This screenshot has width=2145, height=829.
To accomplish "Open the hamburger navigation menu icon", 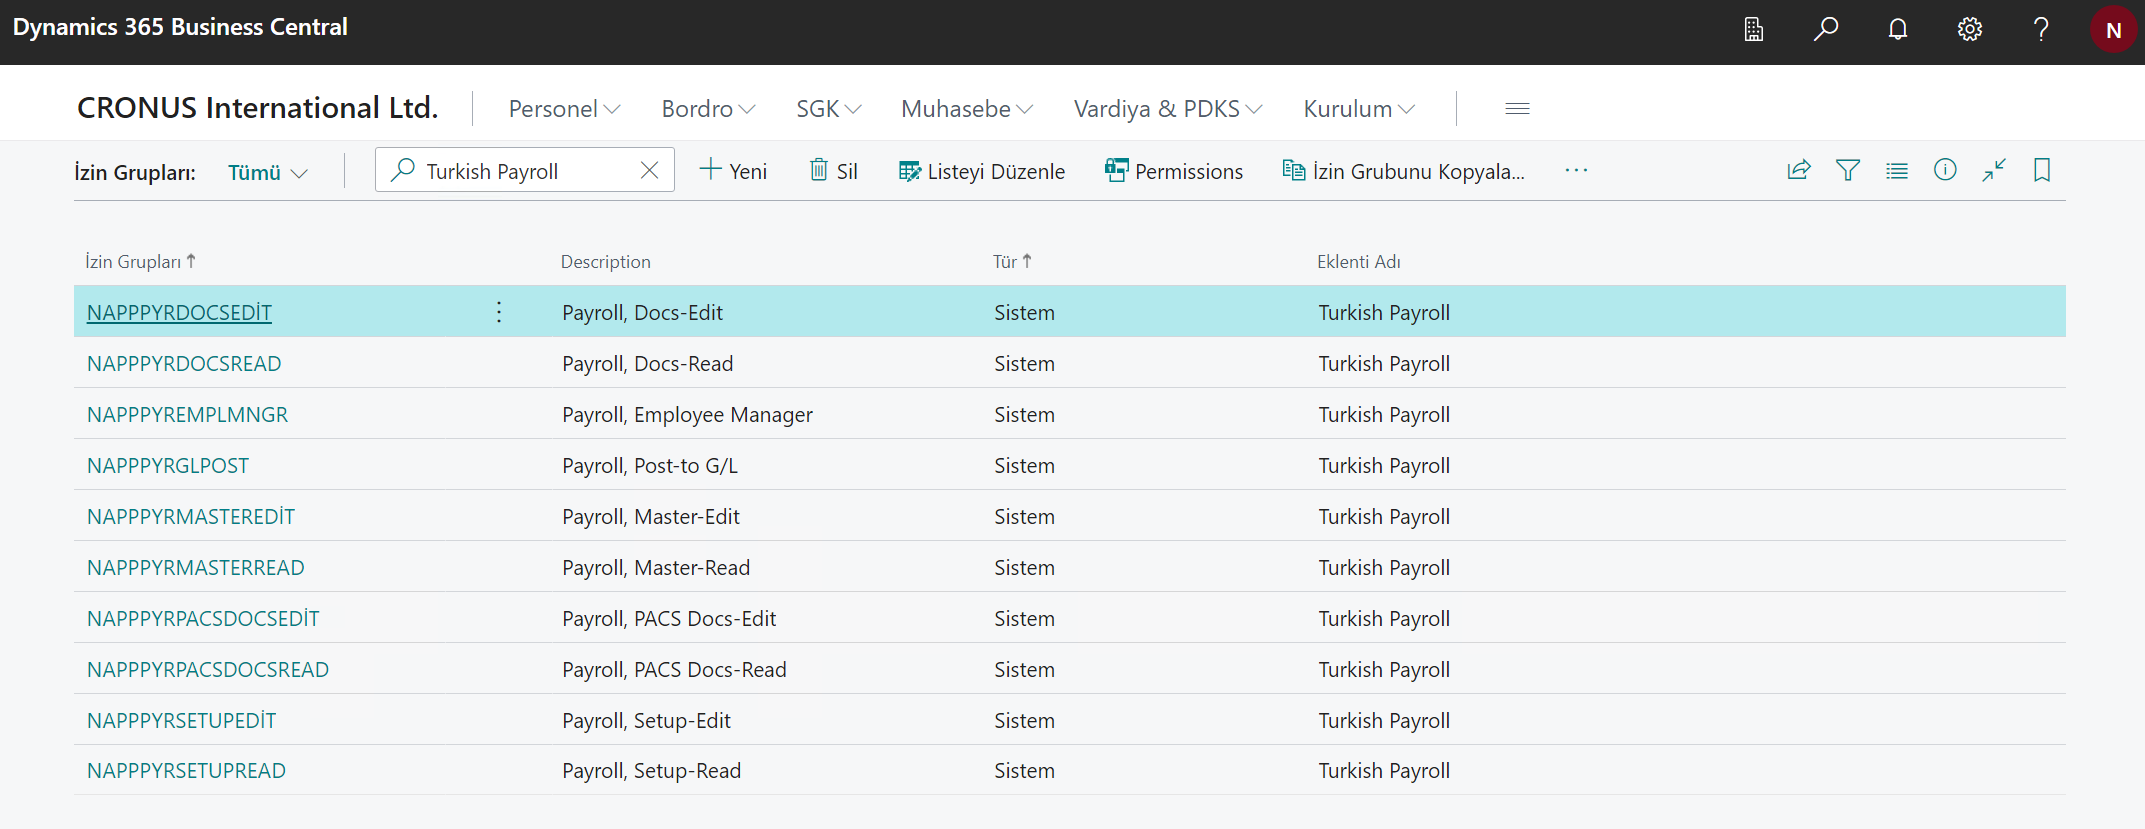I will [1517, 108].
